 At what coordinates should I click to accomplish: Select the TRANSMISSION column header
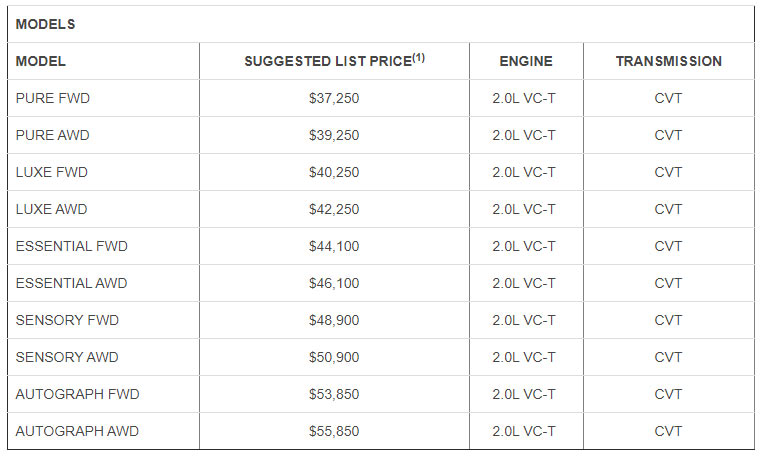coord(668,61)
